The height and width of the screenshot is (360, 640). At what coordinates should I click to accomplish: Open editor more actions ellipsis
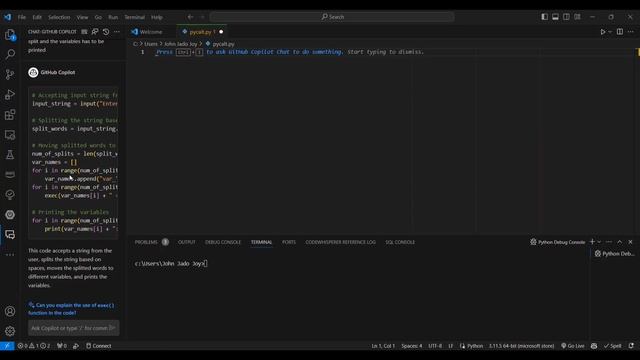coord(631,32)
